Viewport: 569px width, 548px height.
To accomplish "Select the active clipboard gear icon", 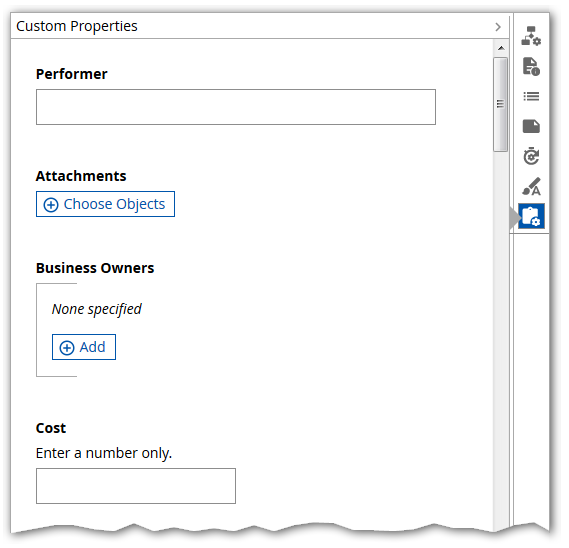I will coord(531,216).
